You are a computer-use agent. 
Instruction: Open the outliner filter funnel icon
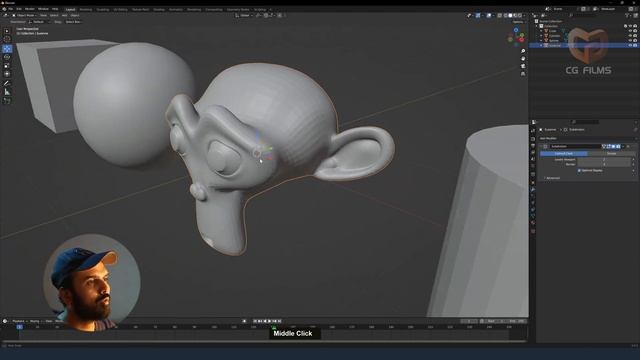point(627,15)
